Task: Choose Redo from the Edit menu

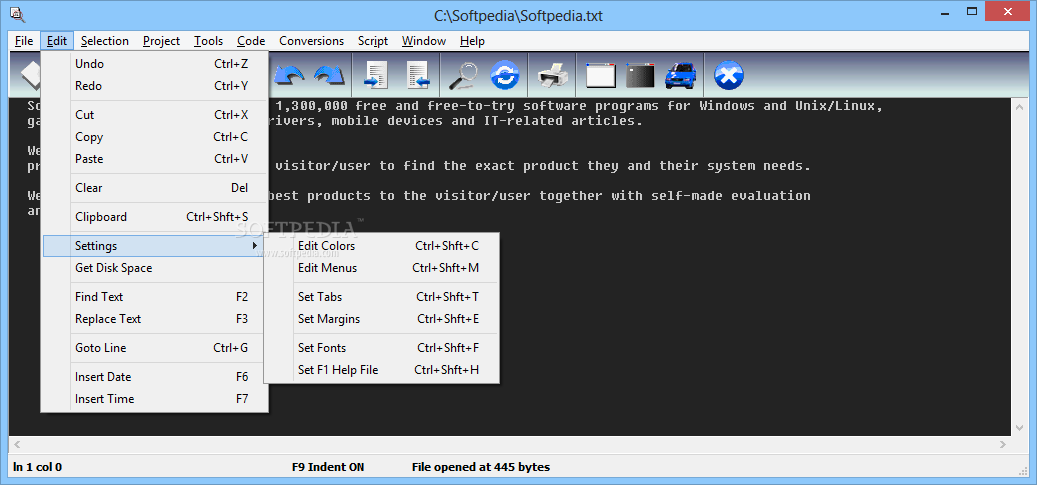Action: (155, 86)
